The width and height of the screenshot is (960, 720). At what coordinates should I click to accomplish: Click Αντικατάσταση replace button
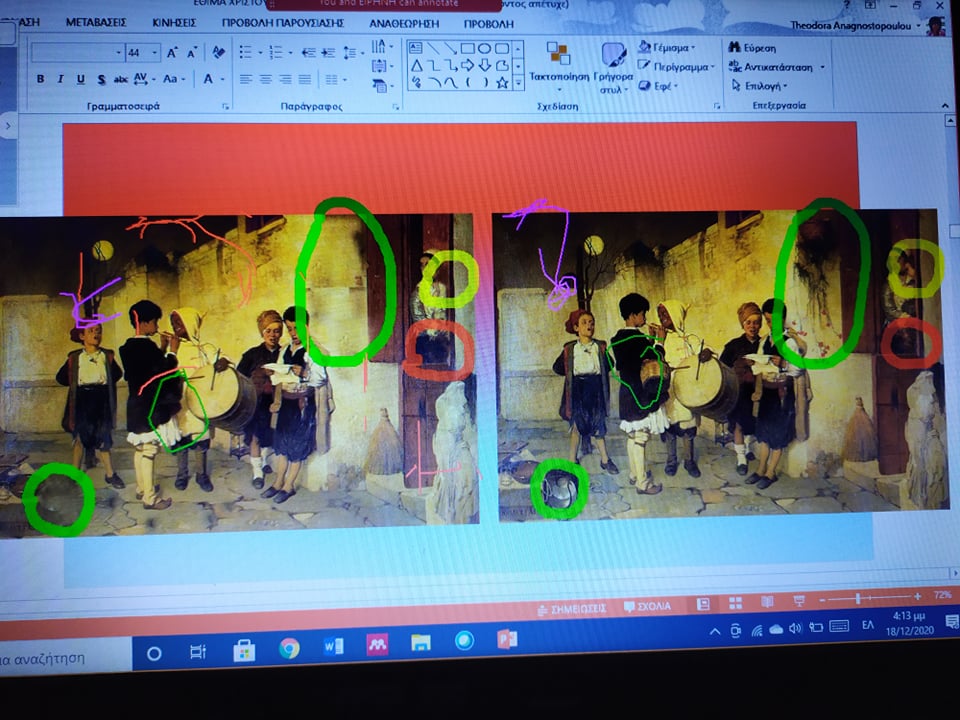point(776,67)
